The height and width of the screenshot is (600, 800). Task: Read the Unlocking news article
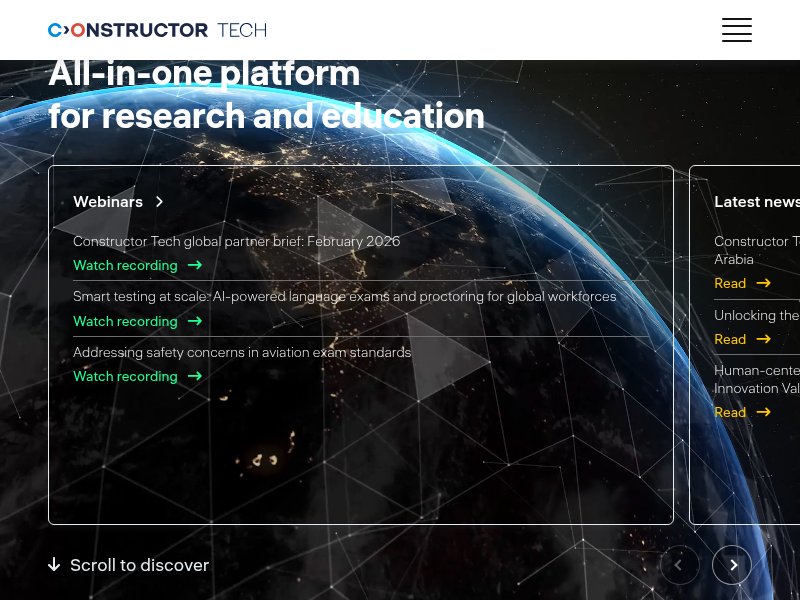pyautogui.click(x=730, y=339)
